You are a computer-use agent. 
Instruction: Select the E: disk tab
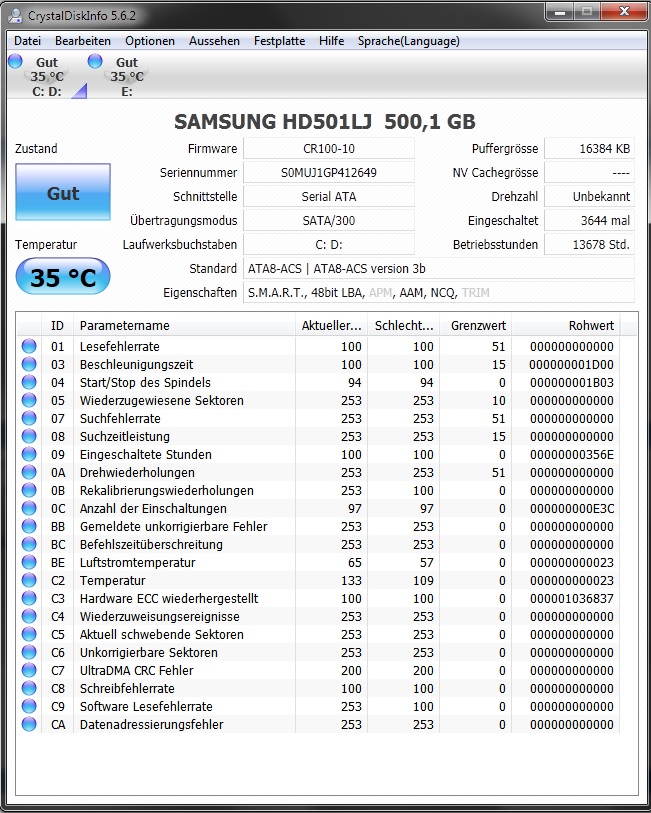[x=126, y=76]
